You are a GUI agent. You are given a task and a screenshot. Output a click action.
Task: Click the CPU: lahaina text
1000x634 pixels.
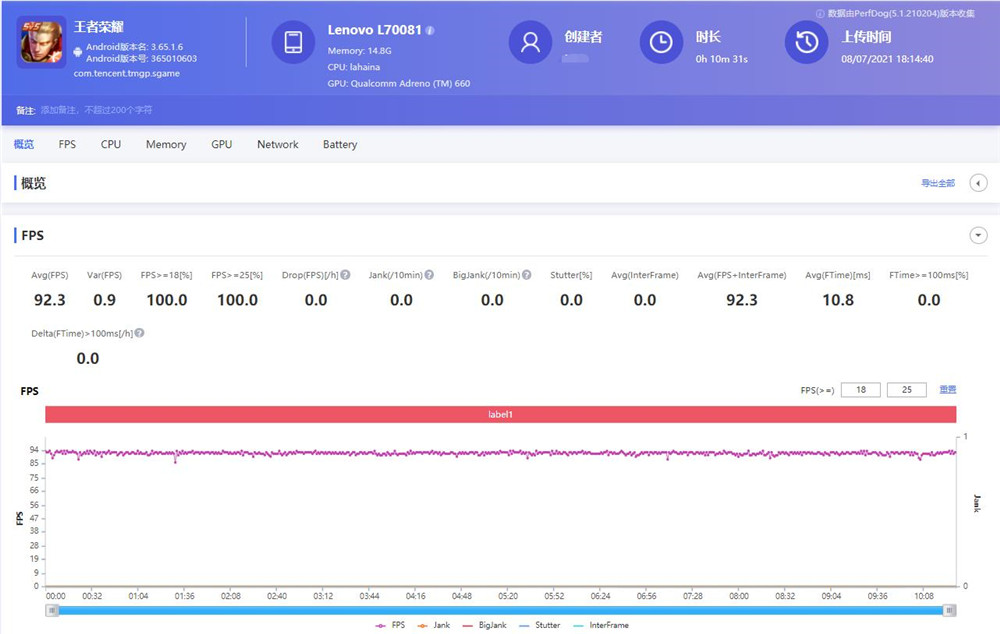point(353,67)
